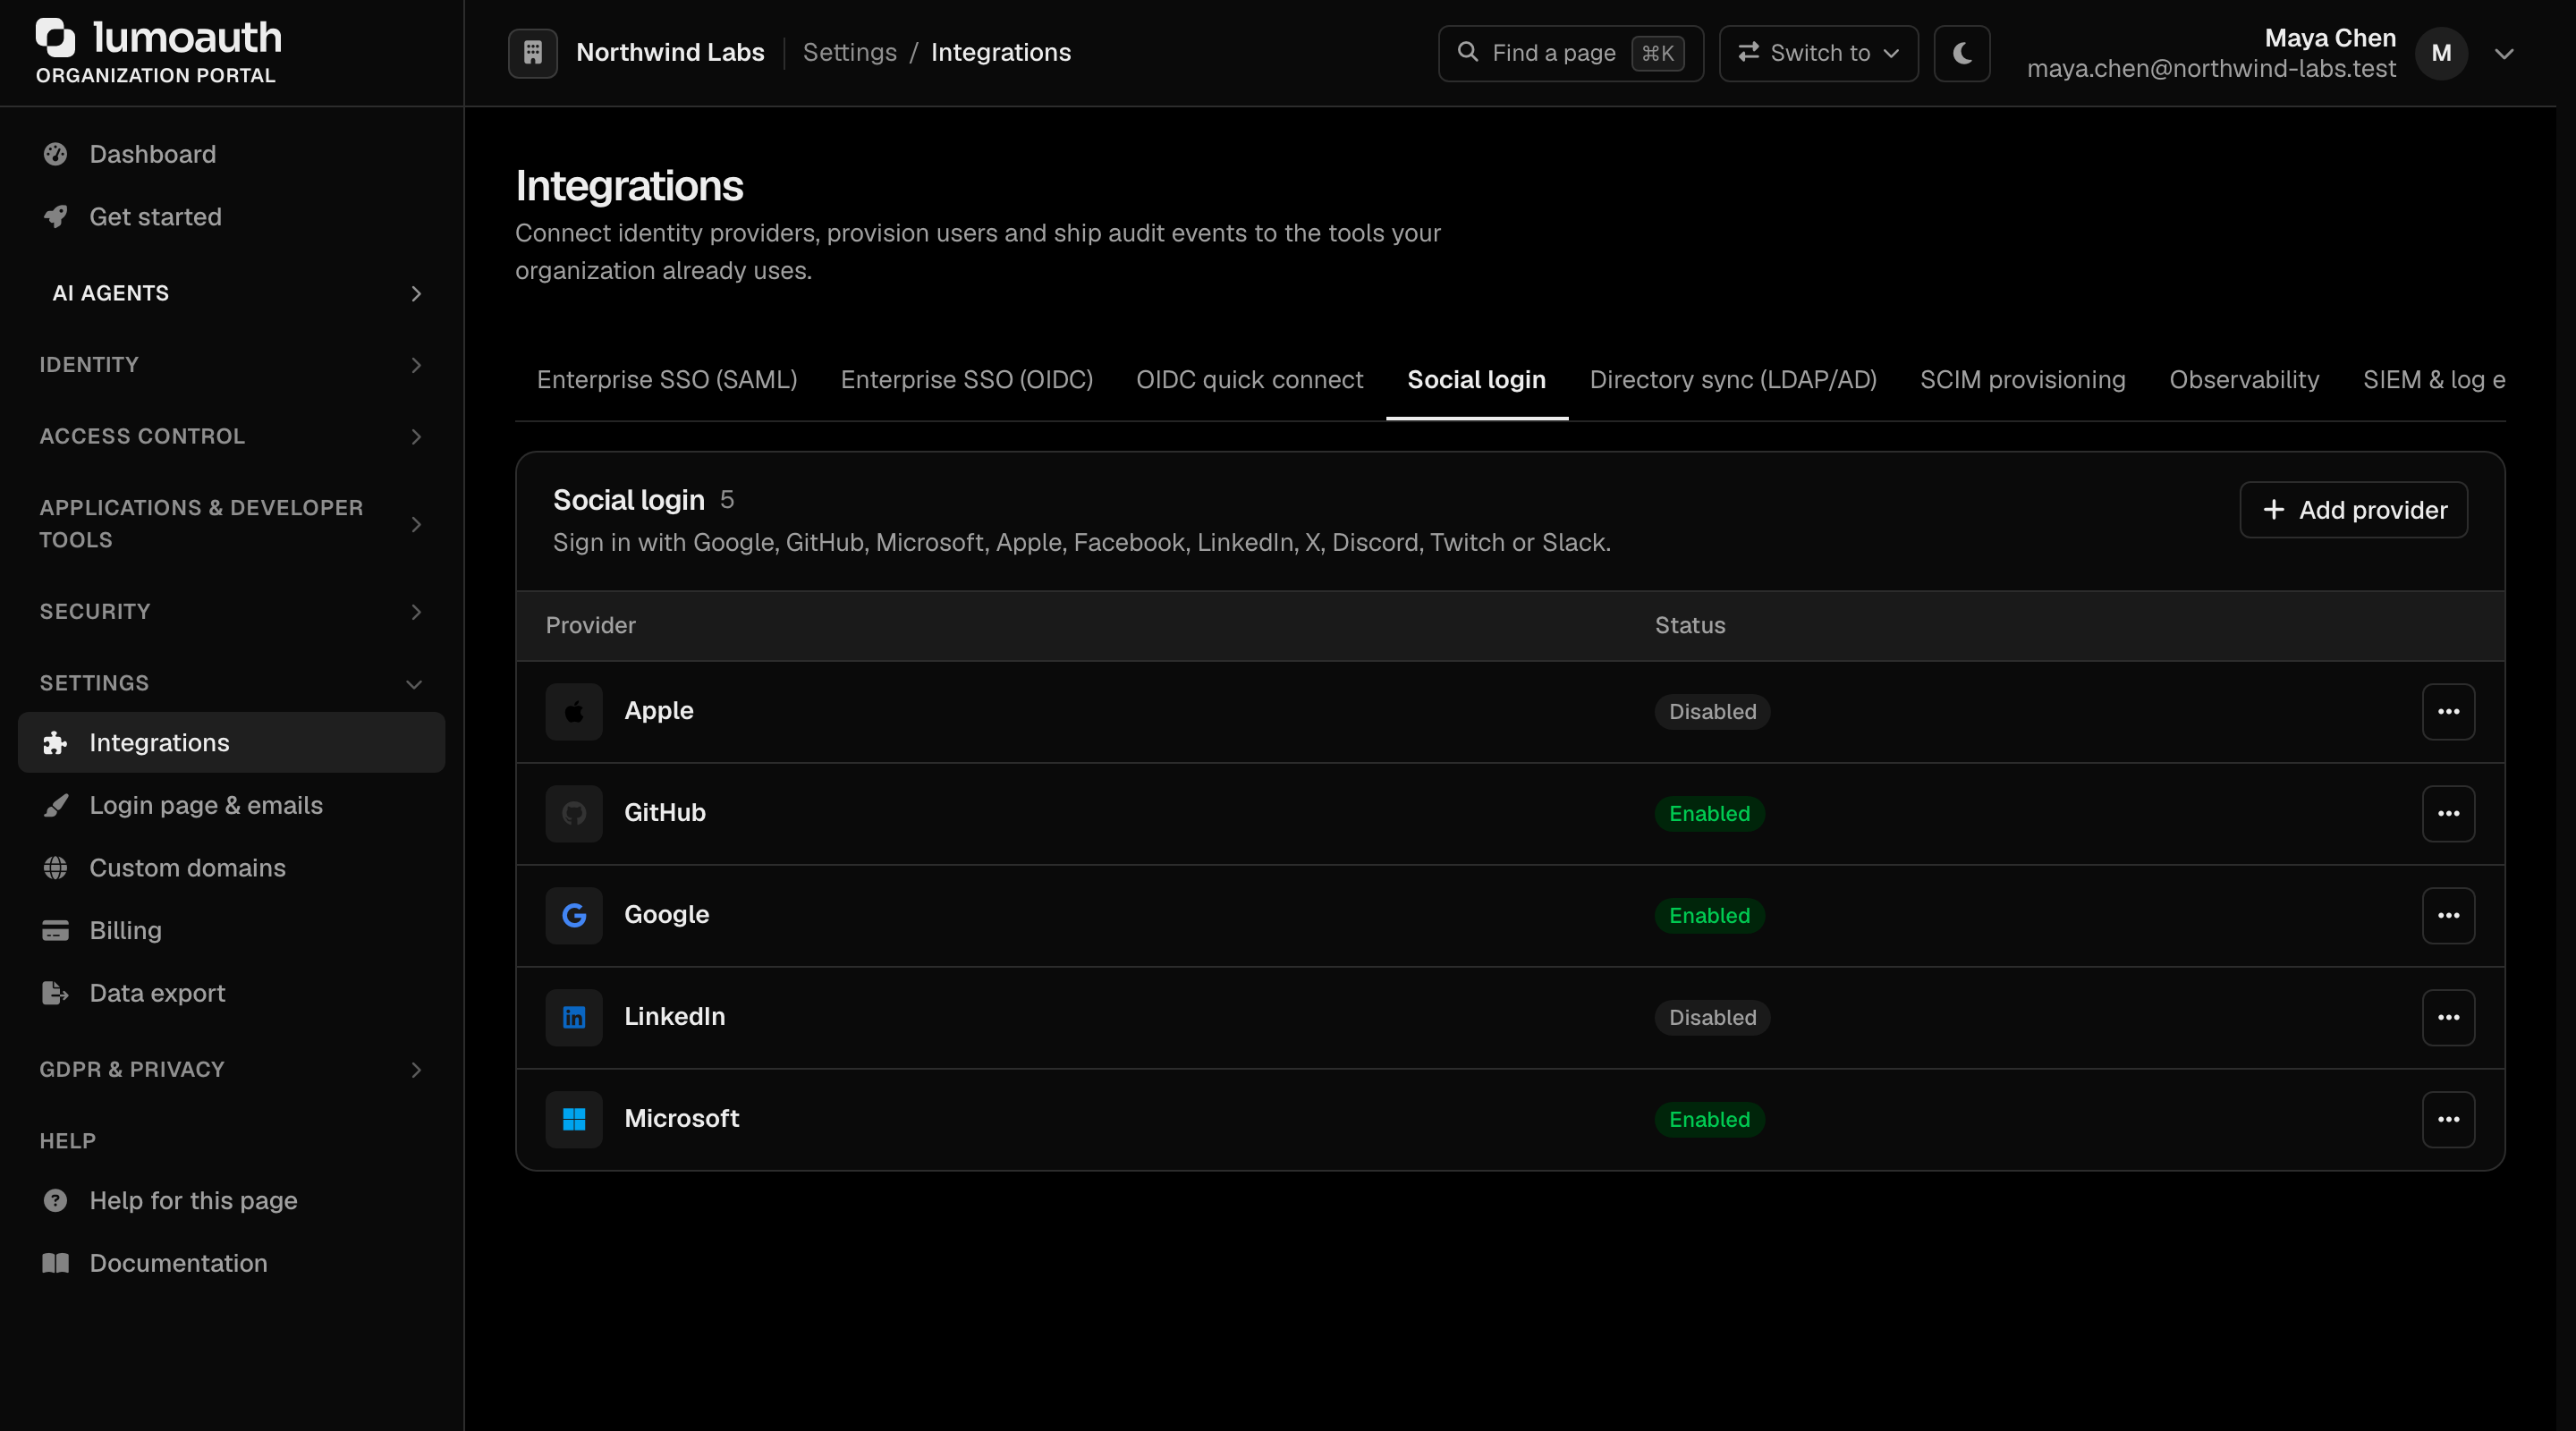Click the Settings breadcrumb link

pos(850,53)
